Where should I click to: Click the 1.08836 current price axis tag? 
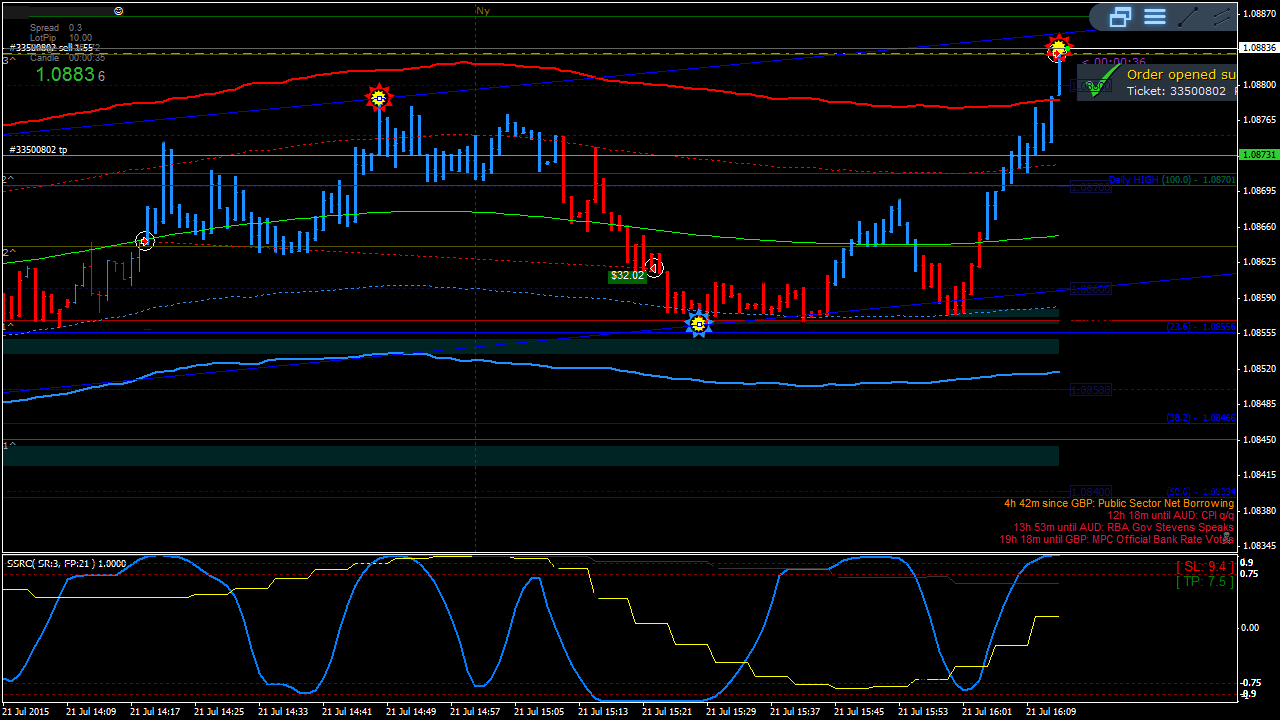tap(1258, 47)
